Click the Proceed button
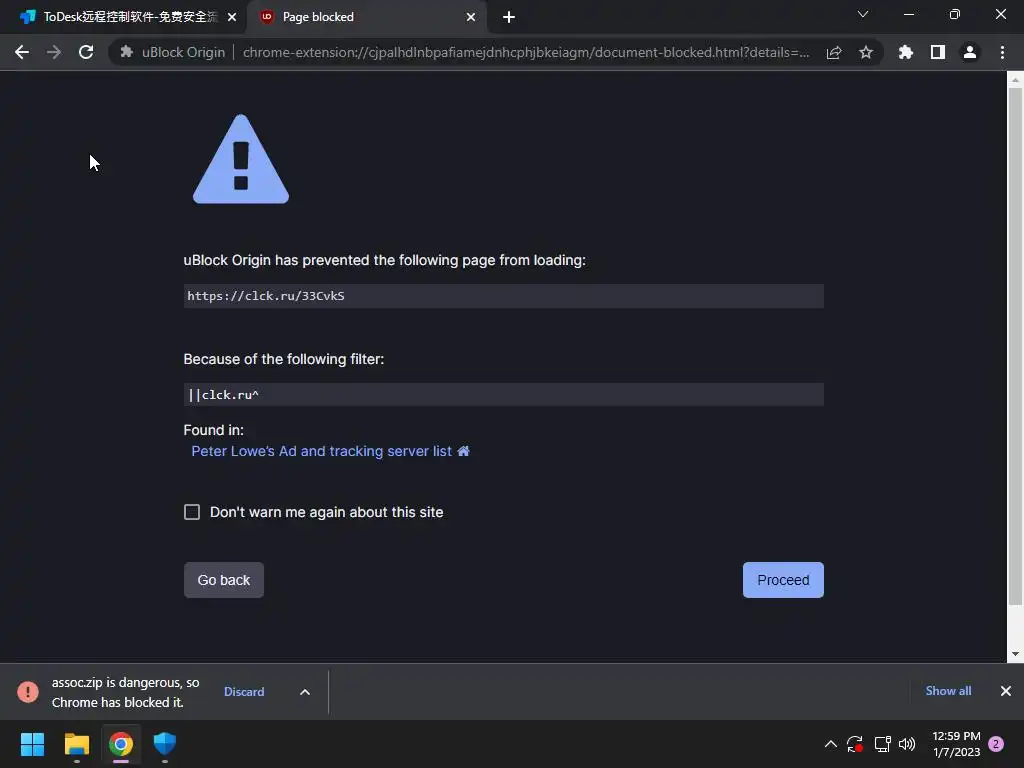The image size is (1024, 768). point(783,580)
